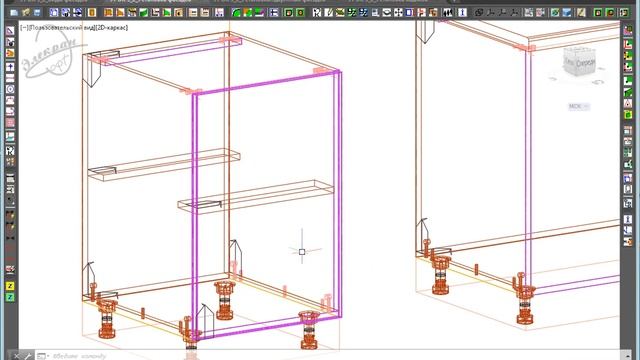Screen dimensions: 640x360
Task: Select the line tool atop the left toolbar
Action: [10, 31]
